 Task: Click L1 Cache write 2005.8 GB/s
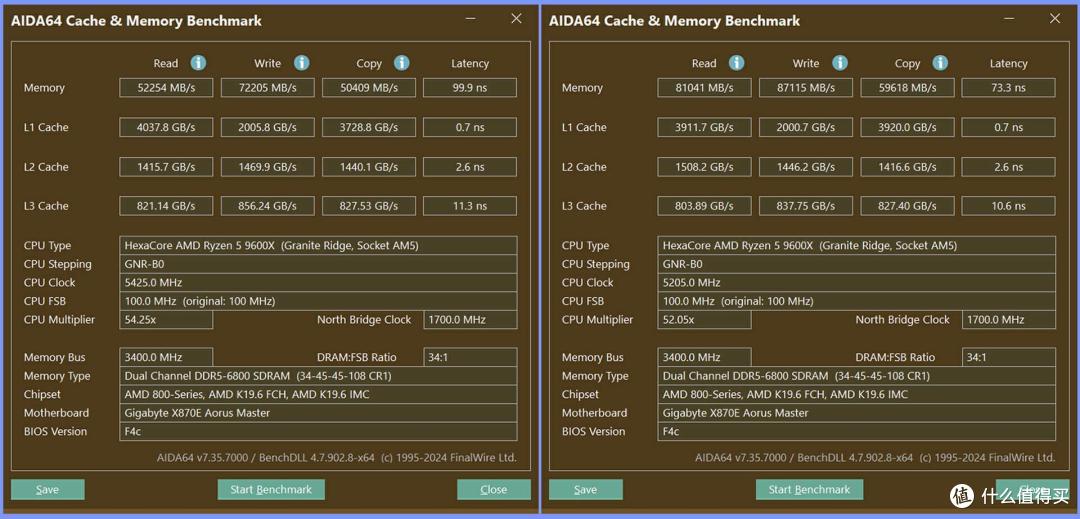tap(268, 127)
